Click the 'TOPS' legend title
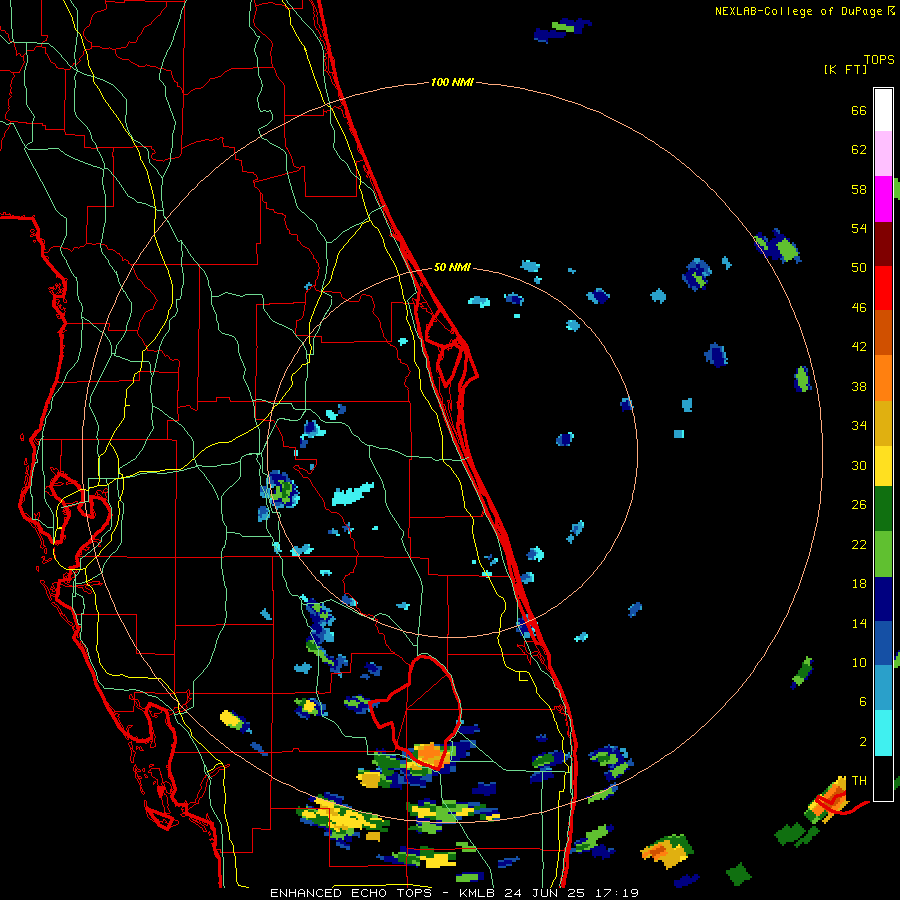Screen dimensions: 900x900 [879, 60]
